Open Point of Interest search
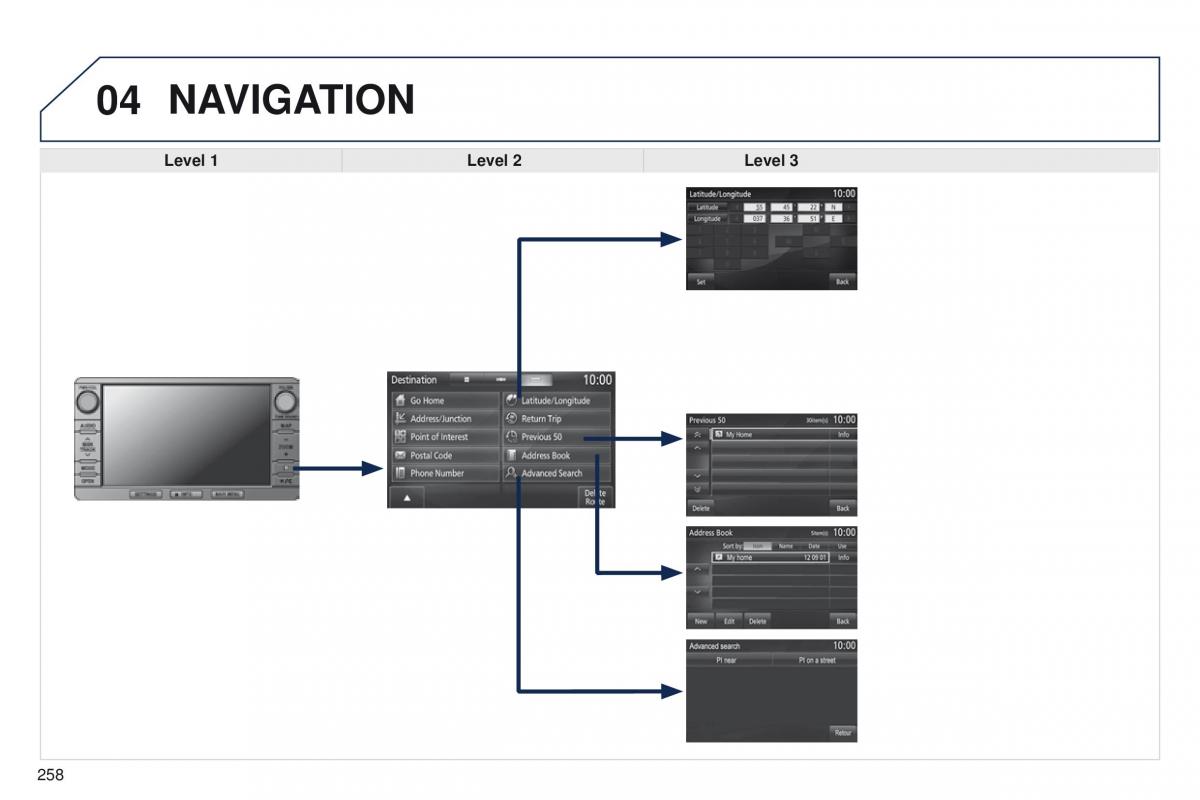 [445, 437]
